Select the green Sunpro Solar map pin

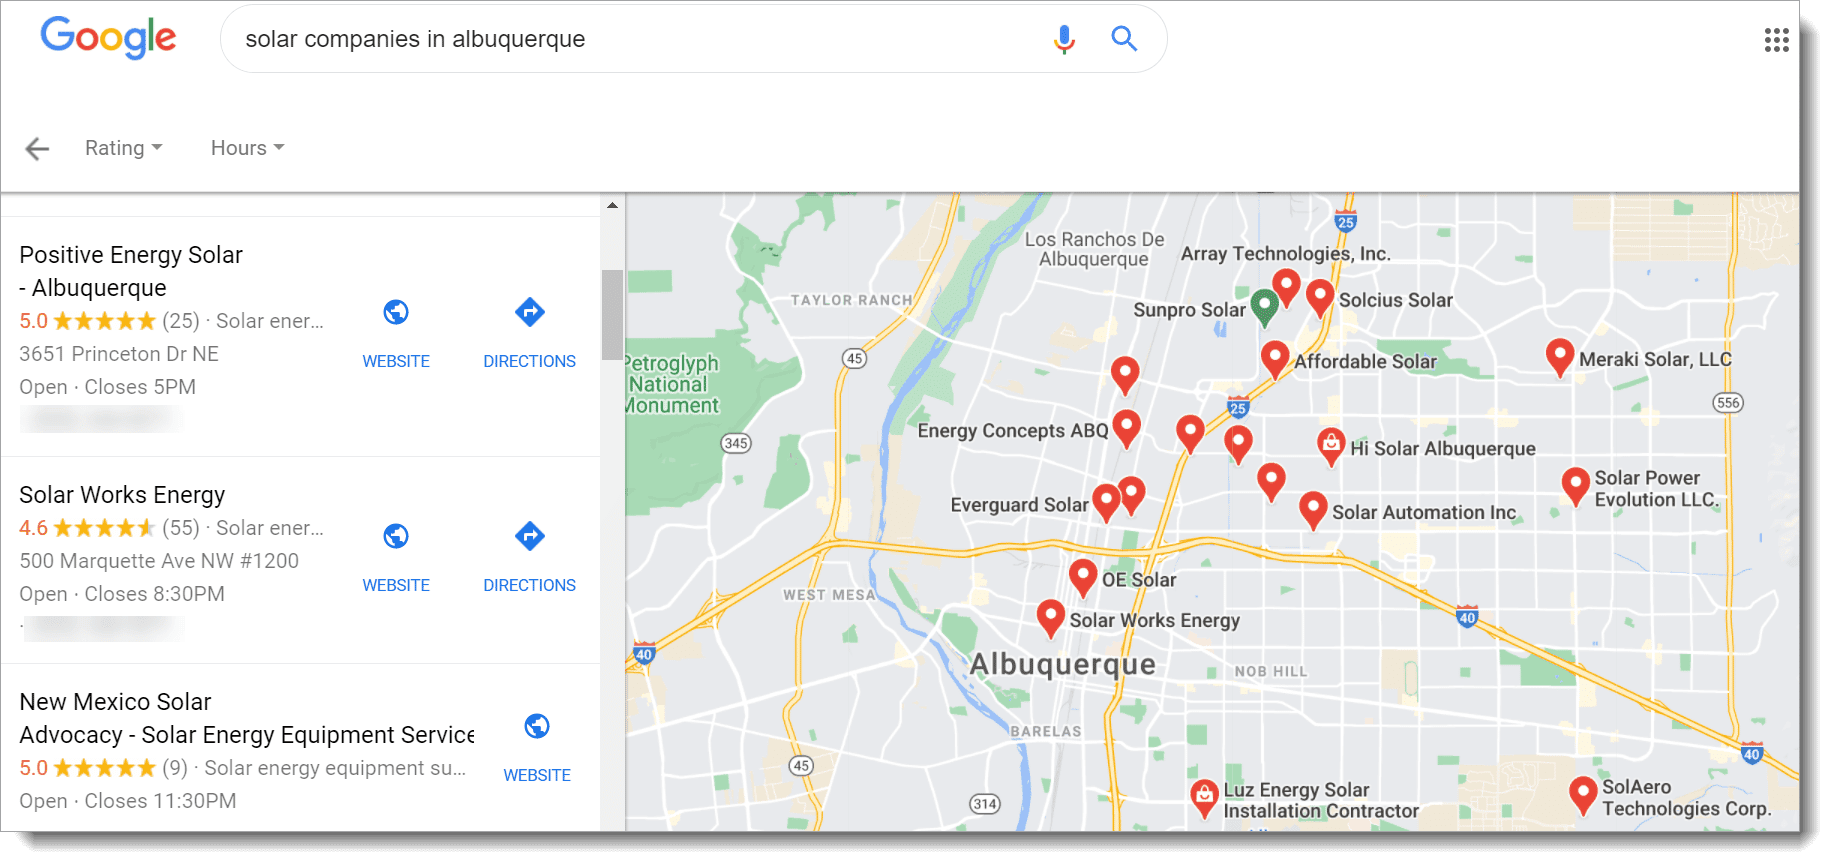pos(1264,306)
